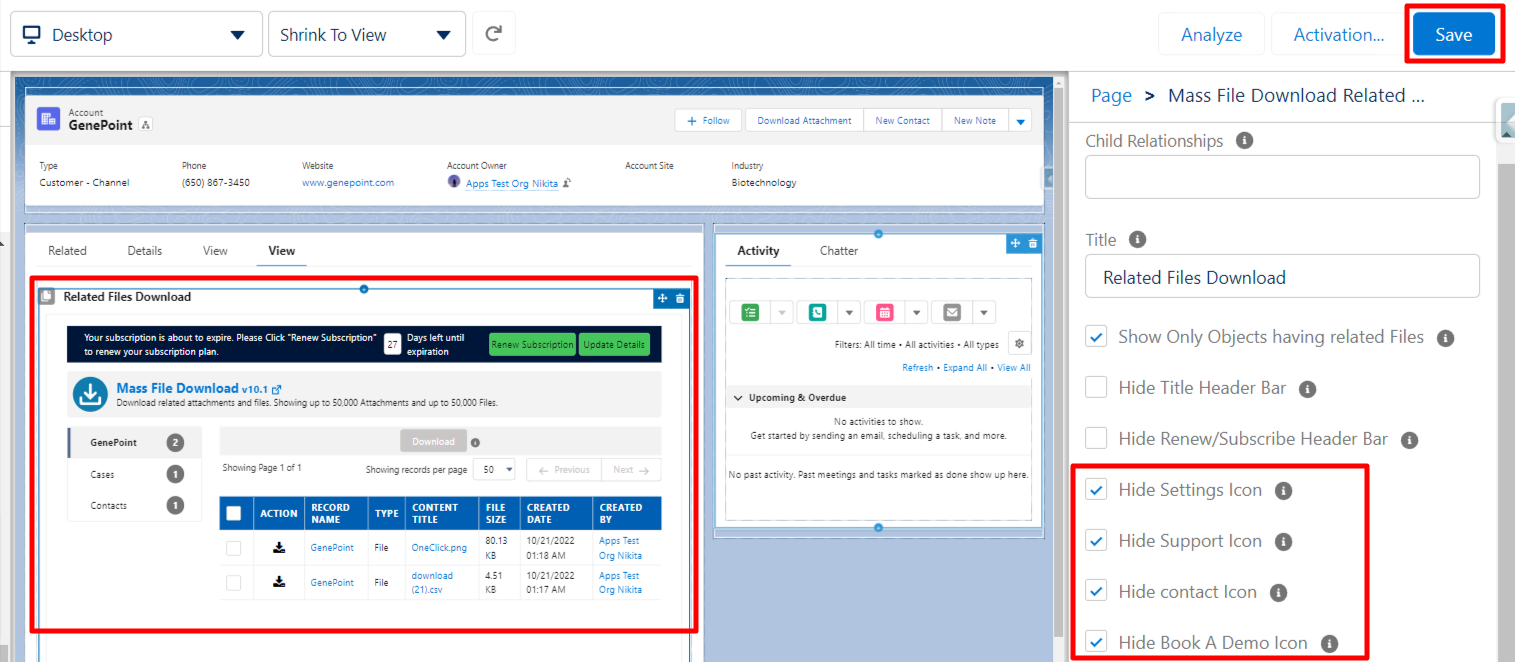This screenshot has width=1515, height=662.
Task: Click the teal Log a Call phone icon
Action: tap(818, 312)
